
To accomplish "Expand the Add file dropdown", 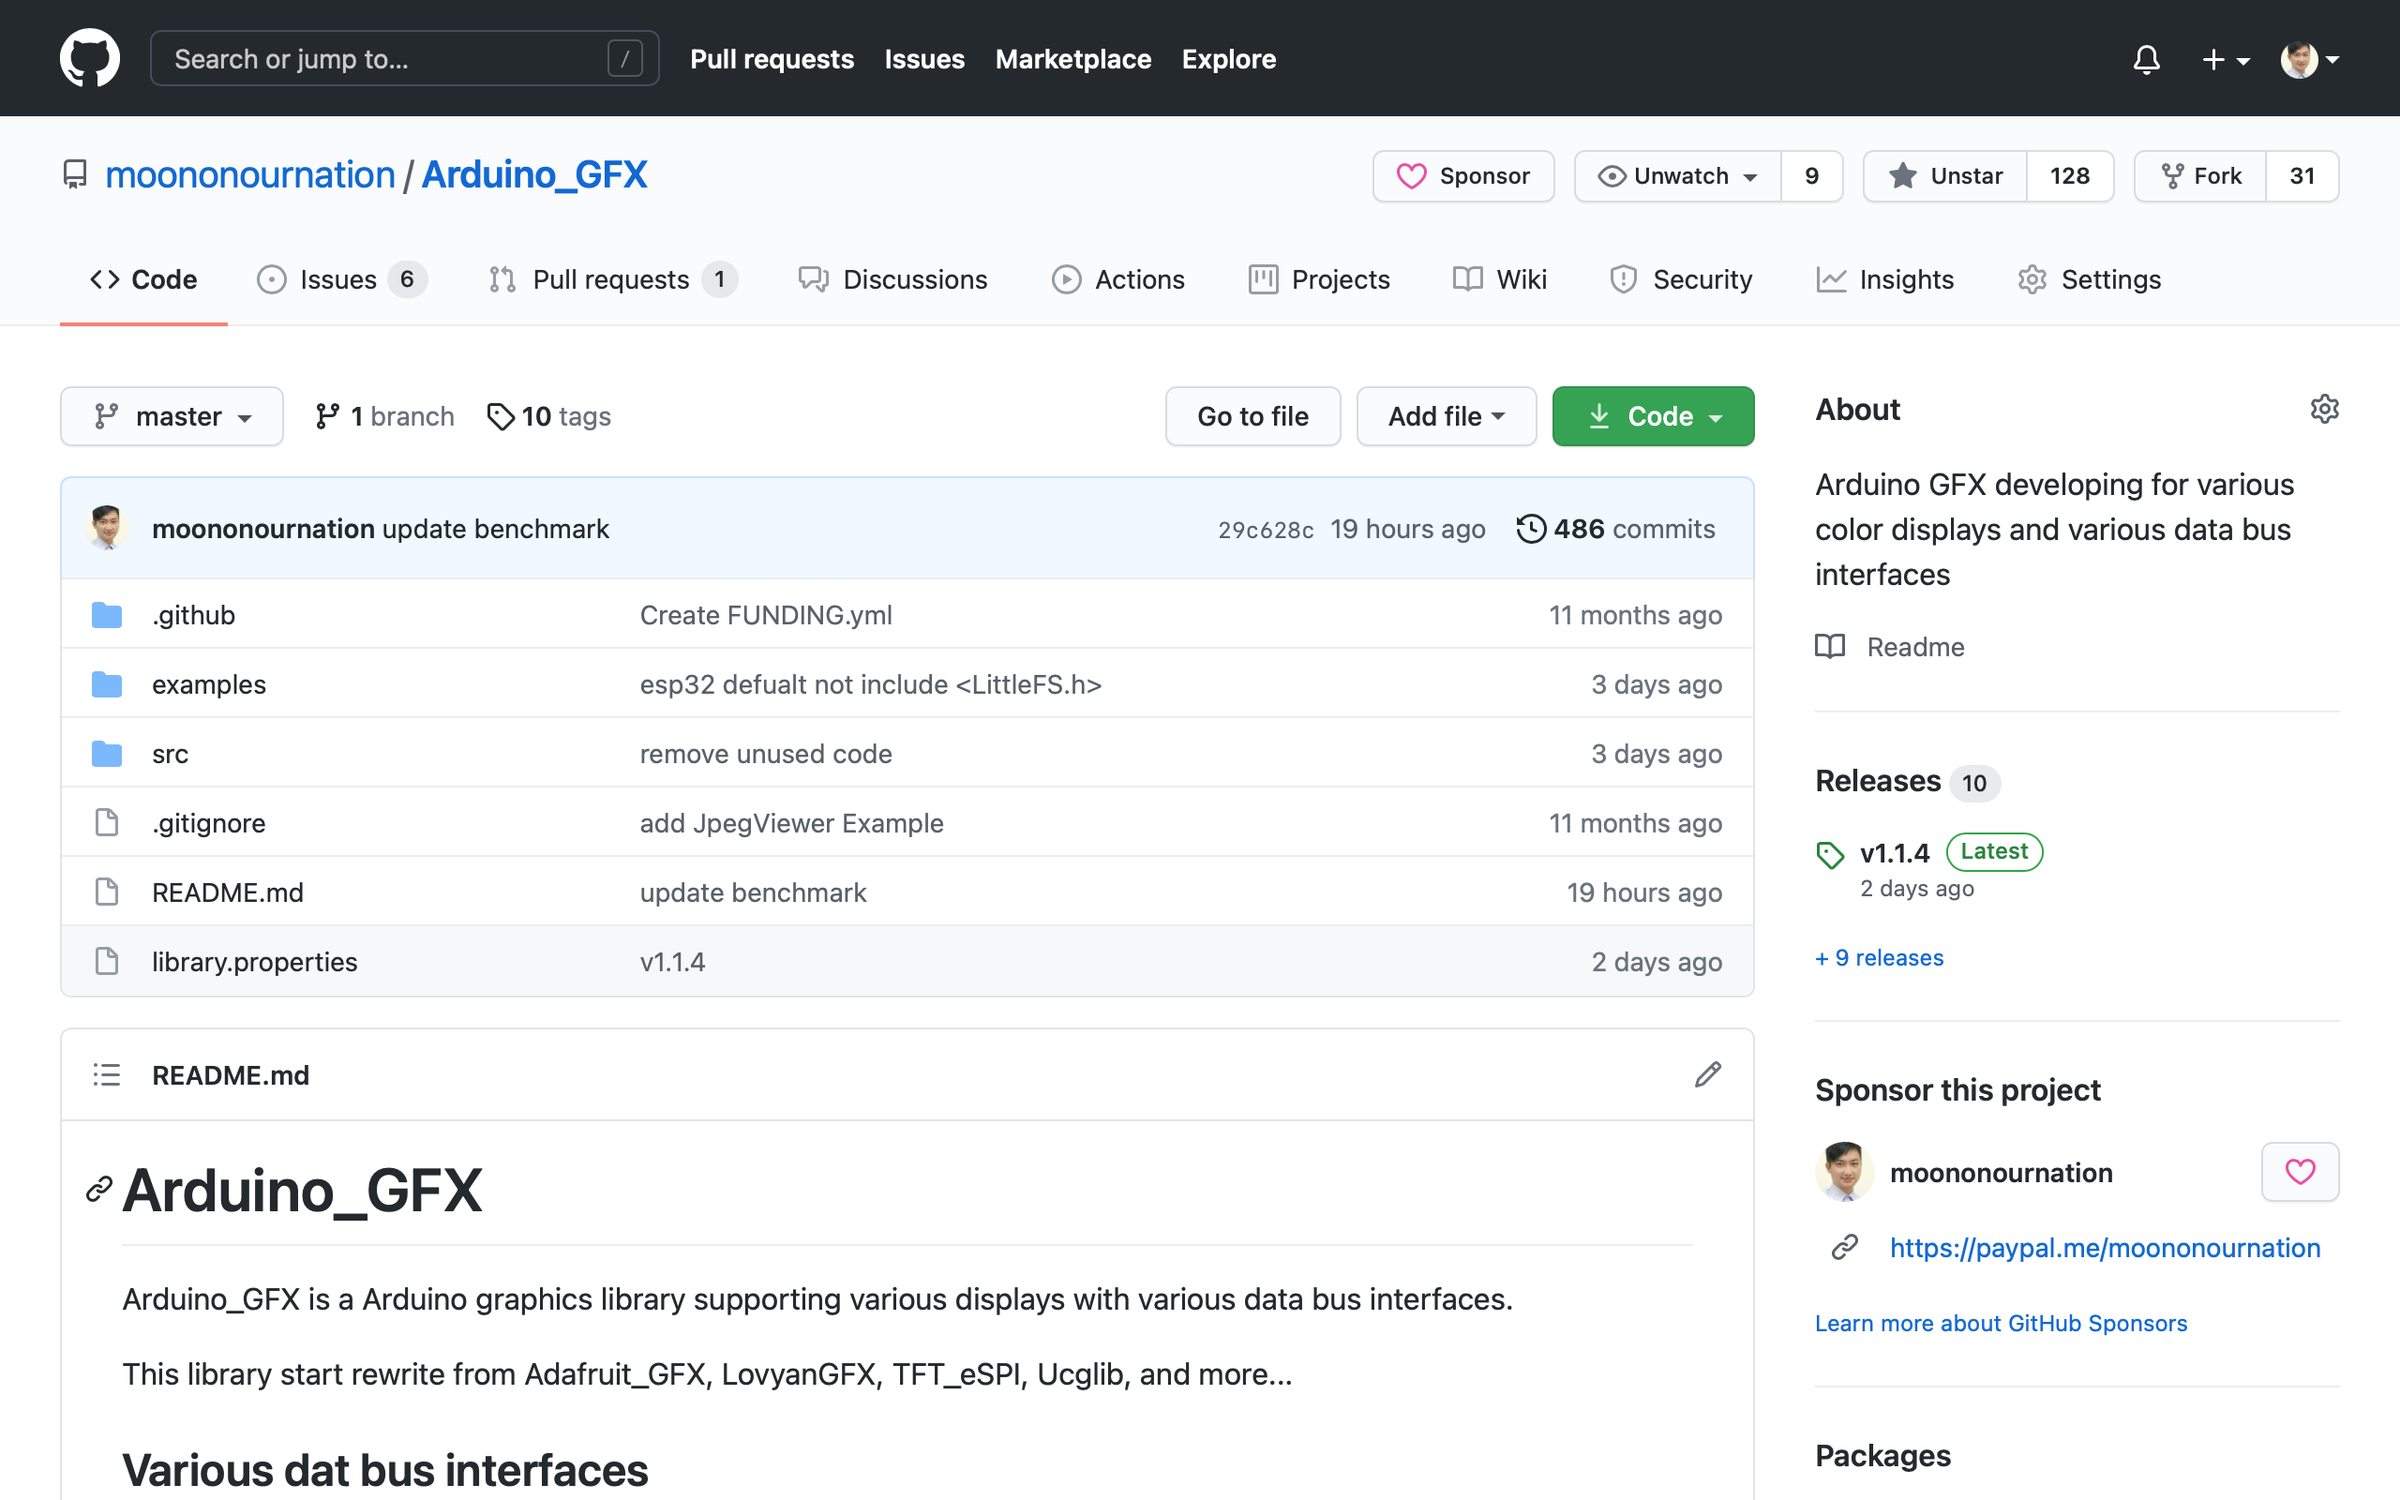I will coord(1445,416).
